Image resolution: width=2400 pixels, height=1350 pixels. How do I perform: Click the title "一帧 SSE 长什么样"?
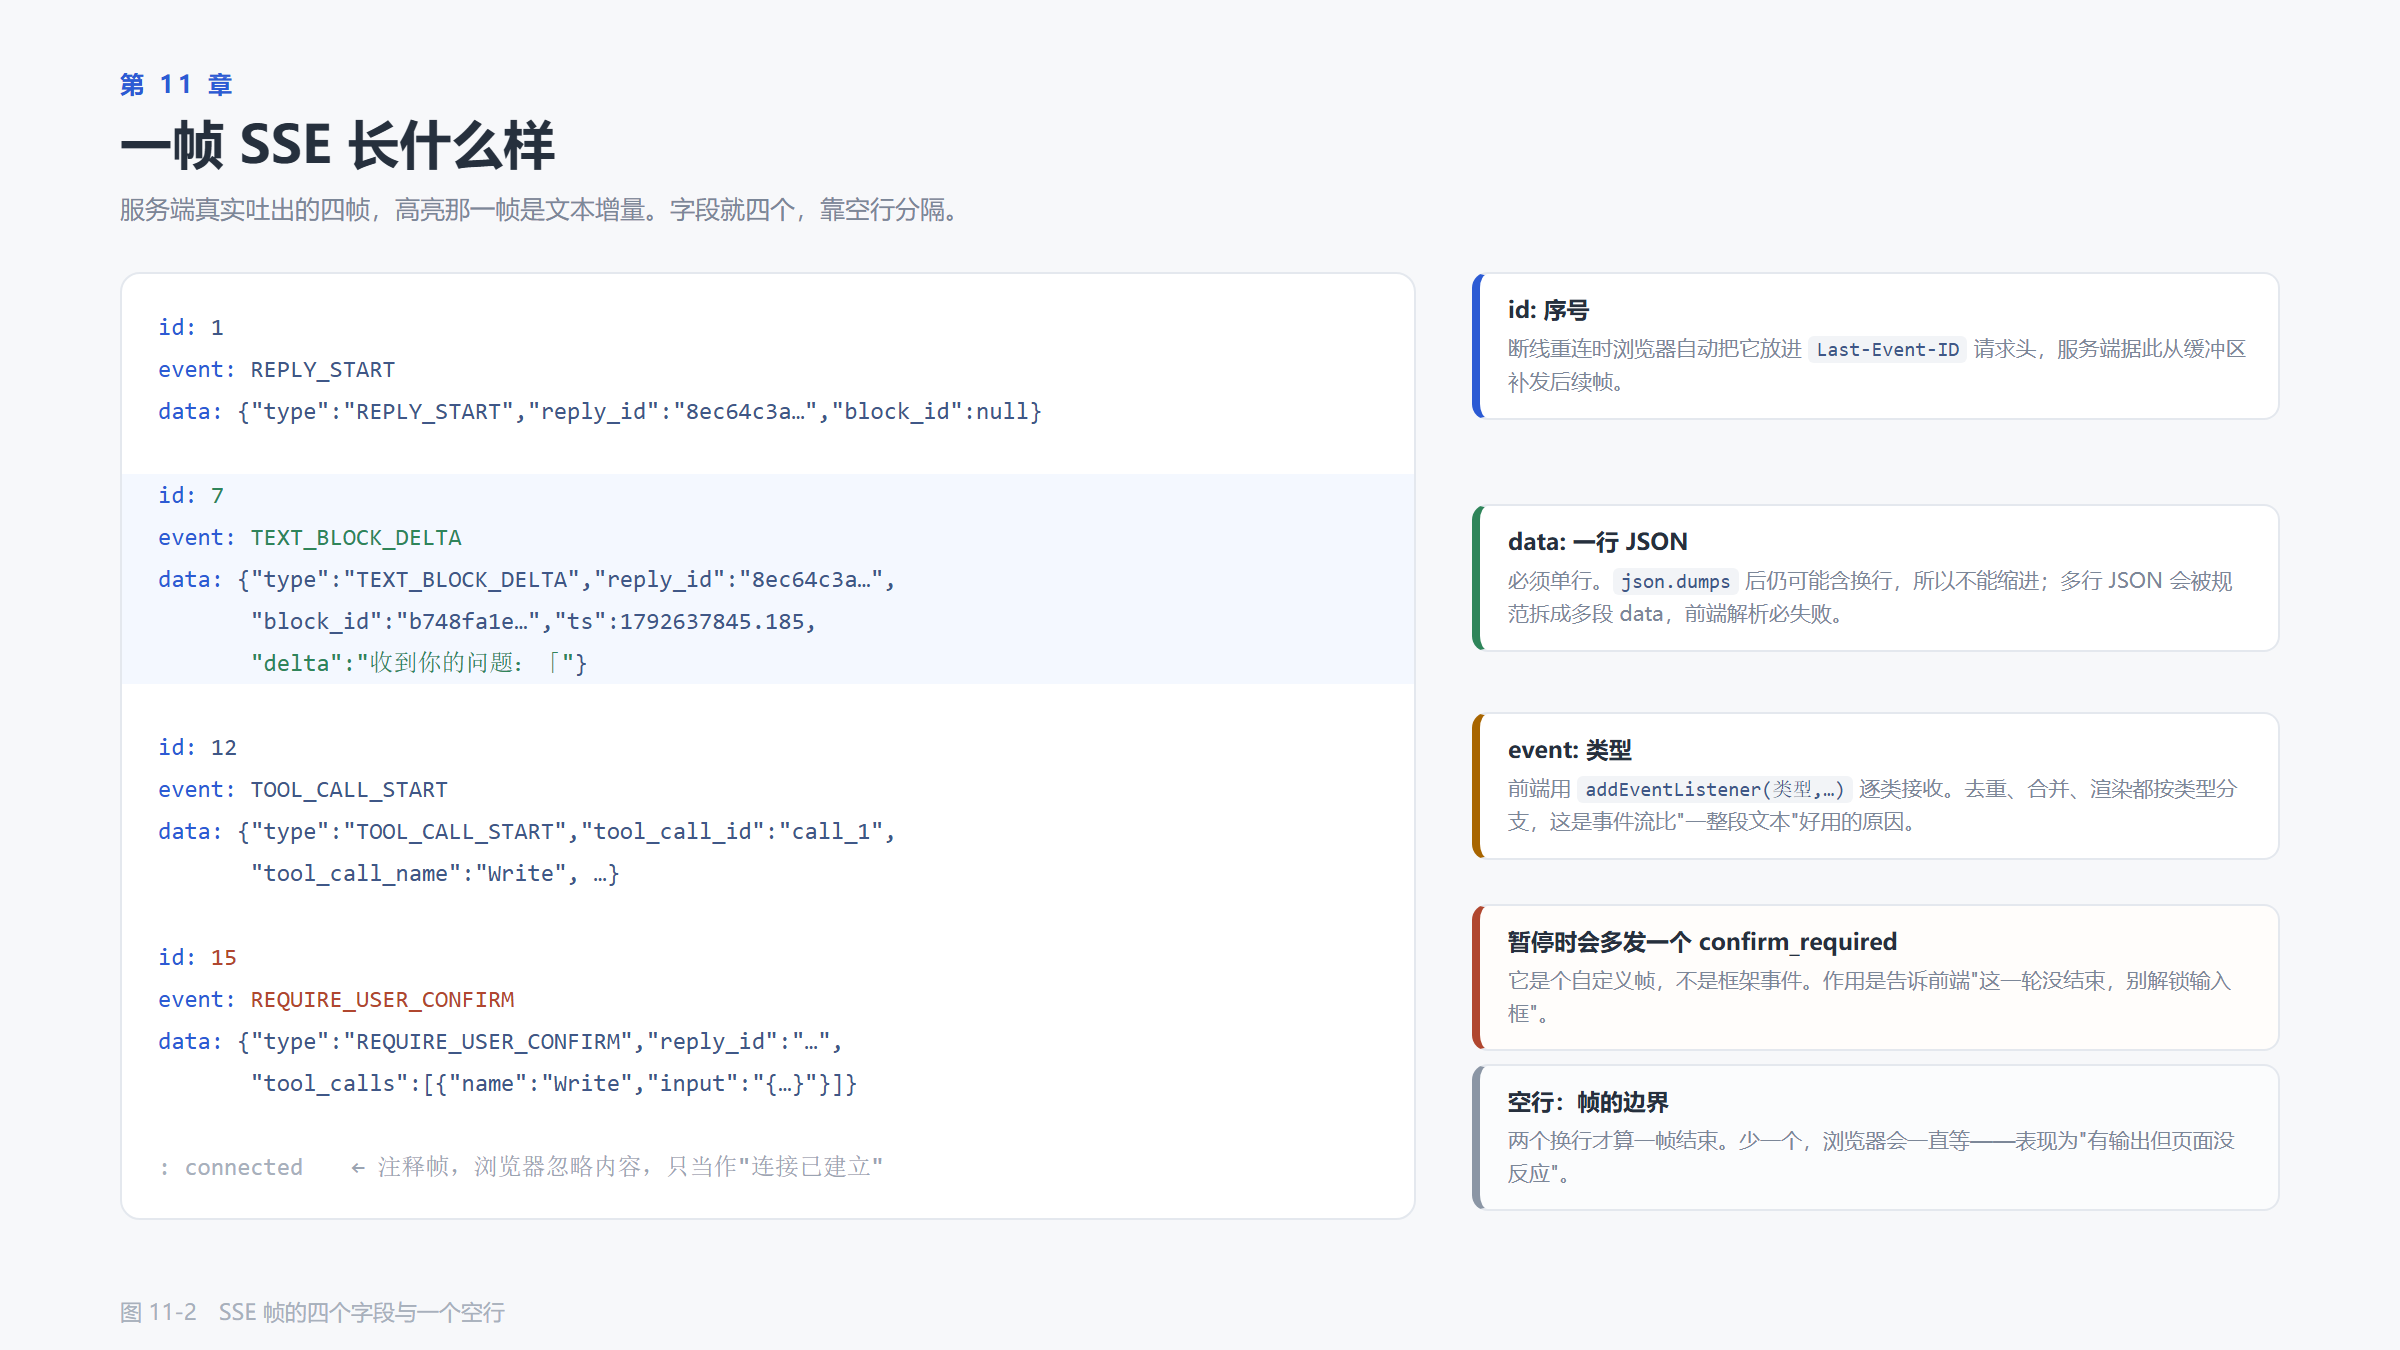[337, 146]
